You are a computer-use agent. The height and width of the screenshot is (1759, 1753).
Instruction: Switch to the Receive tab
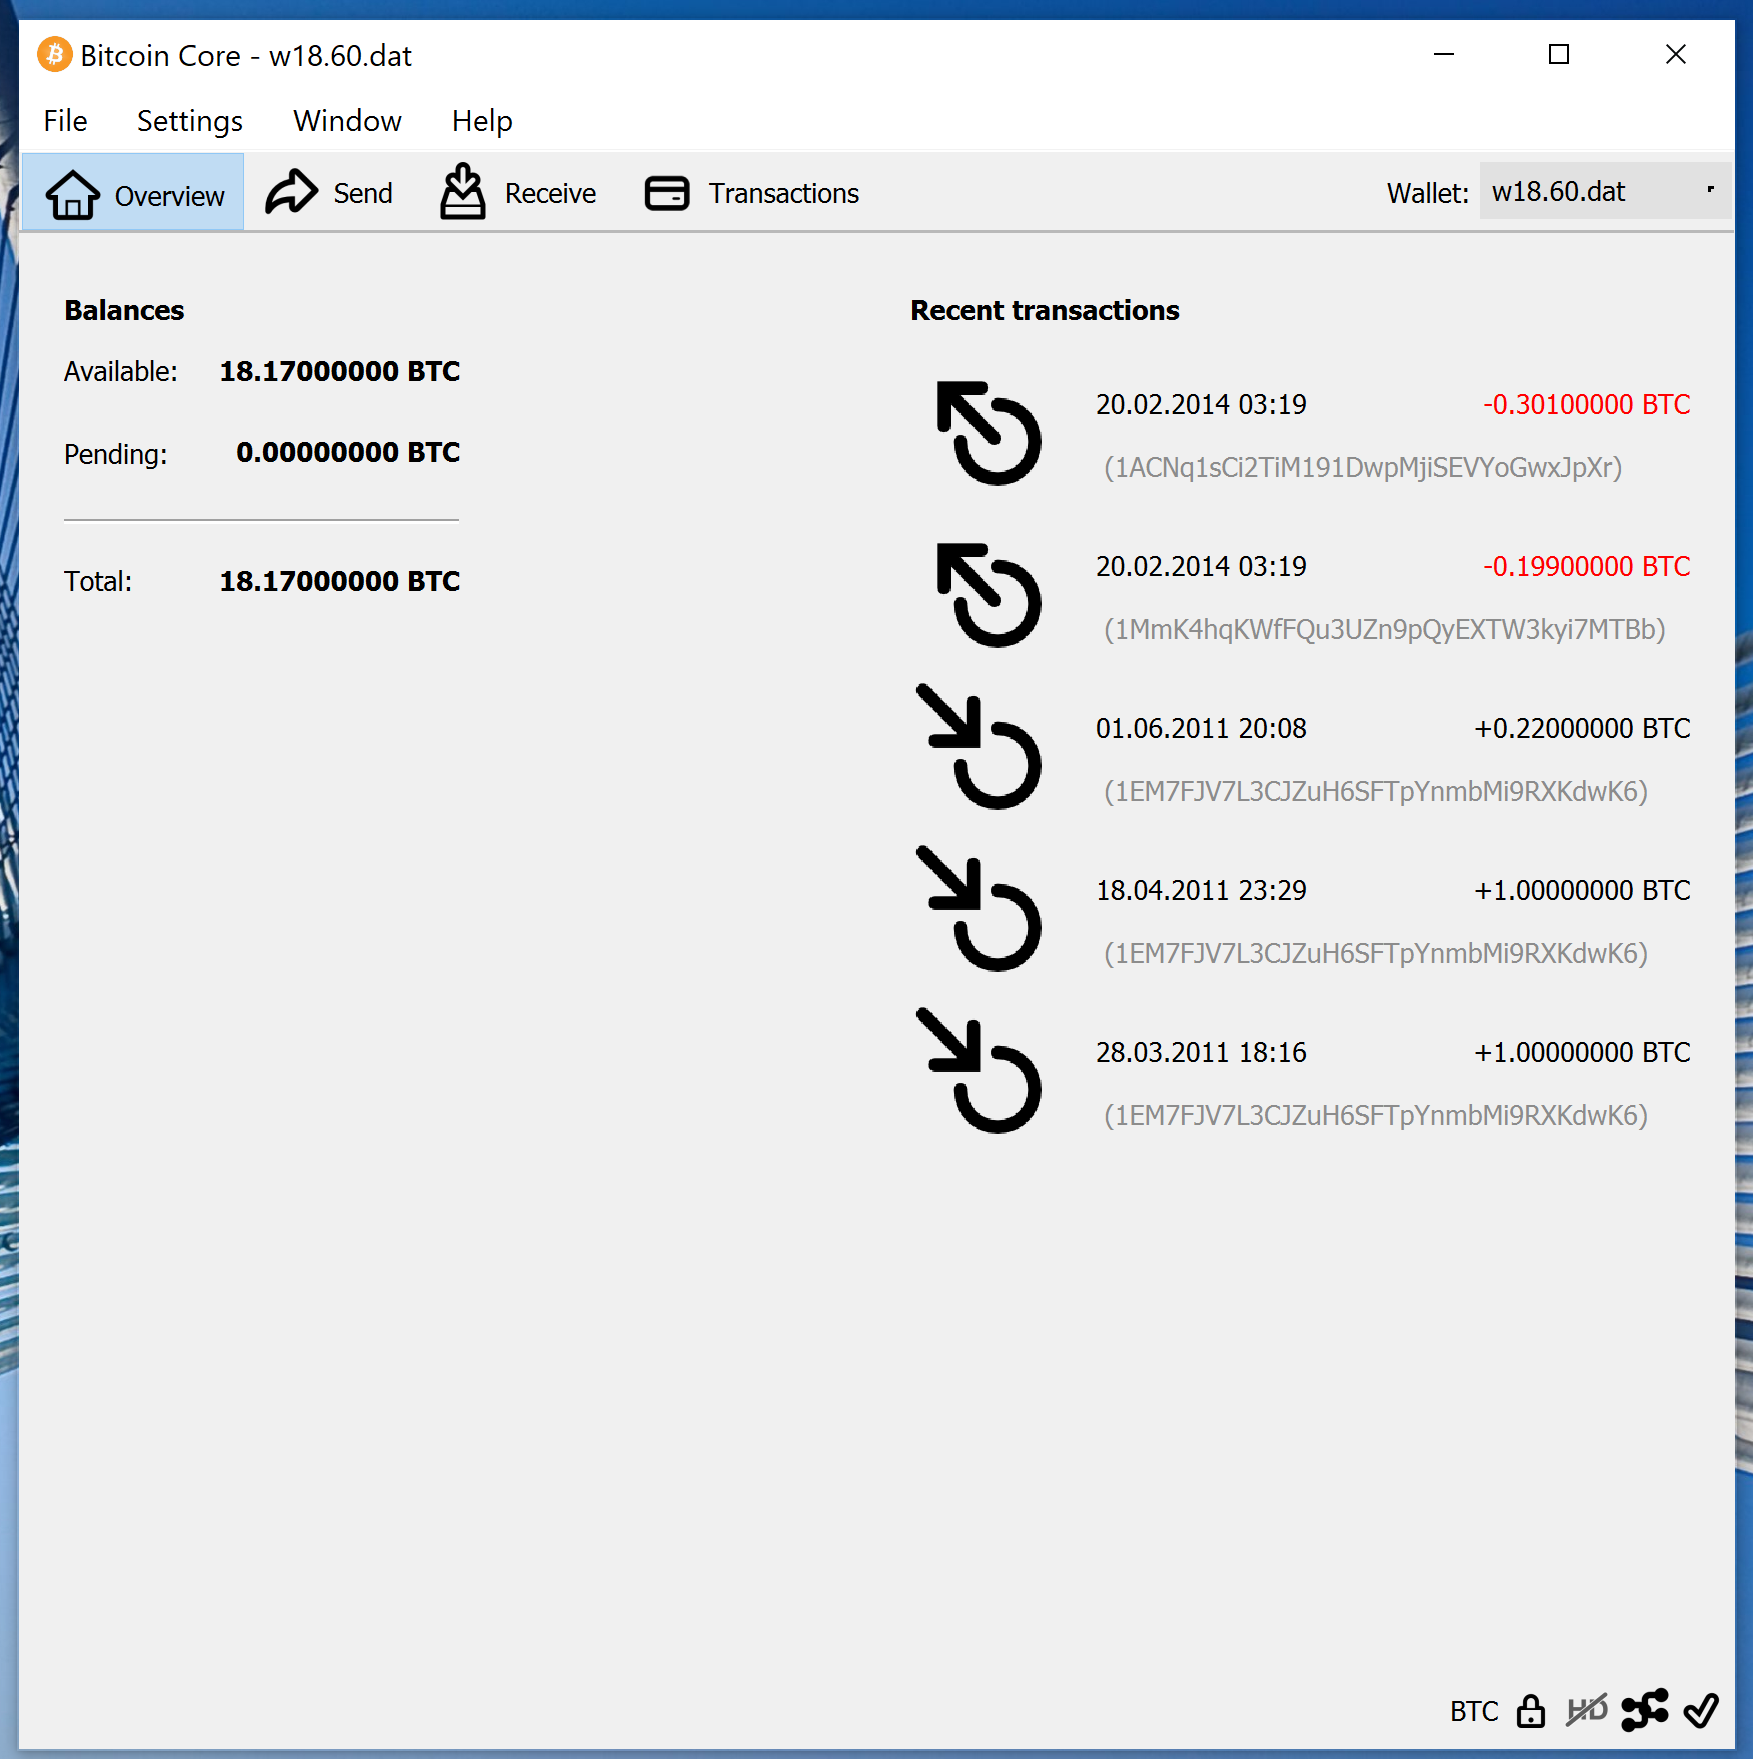tap(518, 193)
